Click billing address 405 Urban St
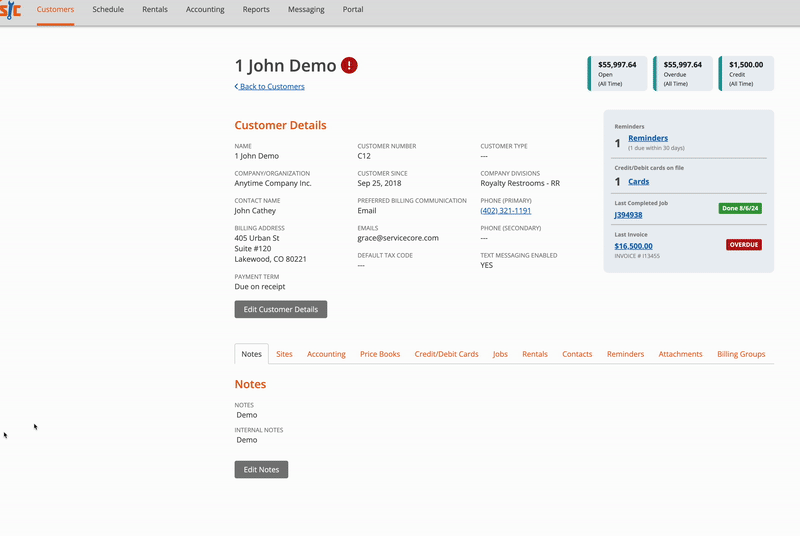 (257, 238)
